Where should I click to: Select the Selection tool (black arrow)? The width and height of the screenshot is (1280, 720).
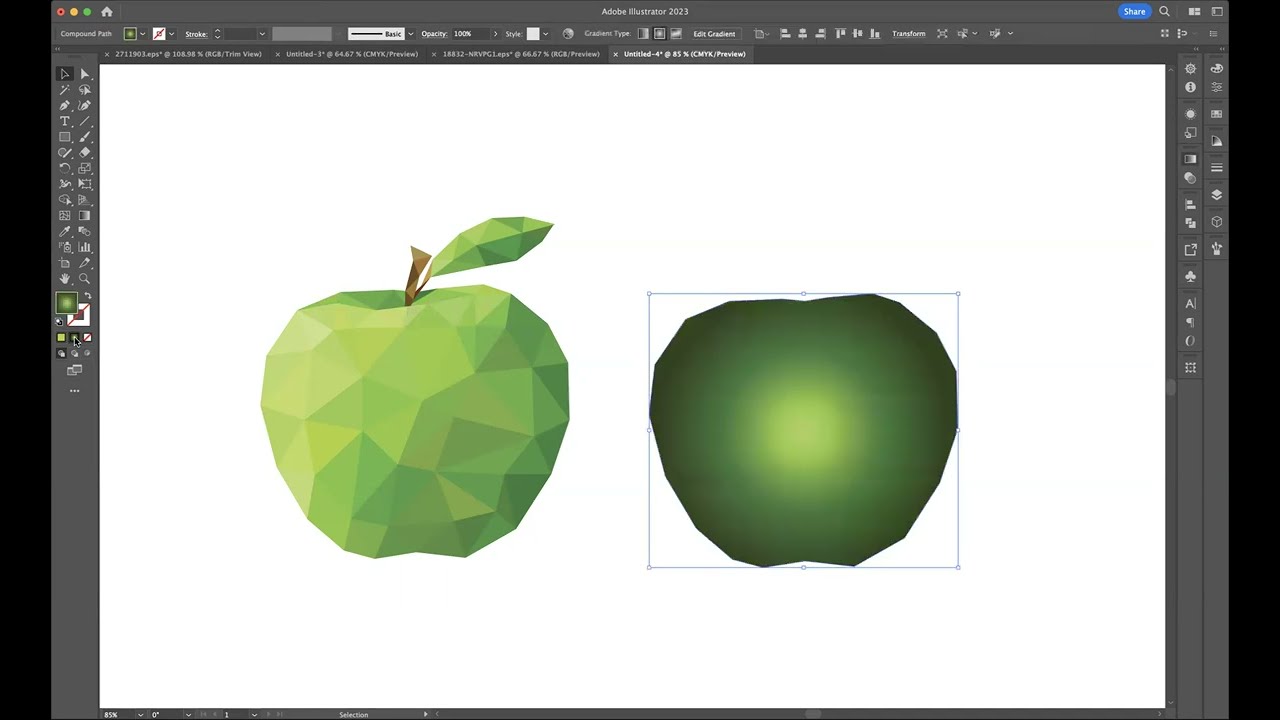point(65,73)
